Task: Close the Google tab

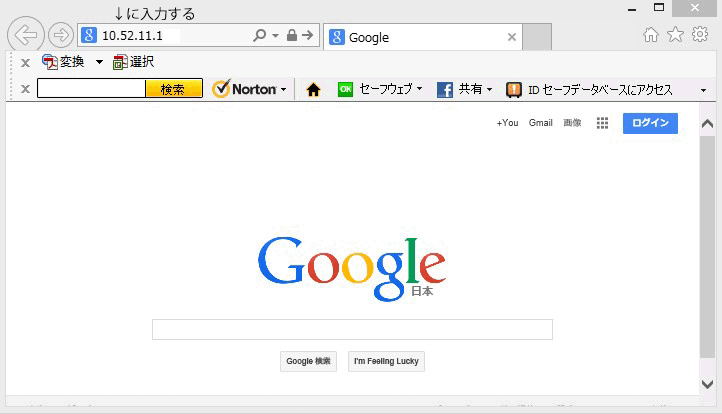Action: 512,38
